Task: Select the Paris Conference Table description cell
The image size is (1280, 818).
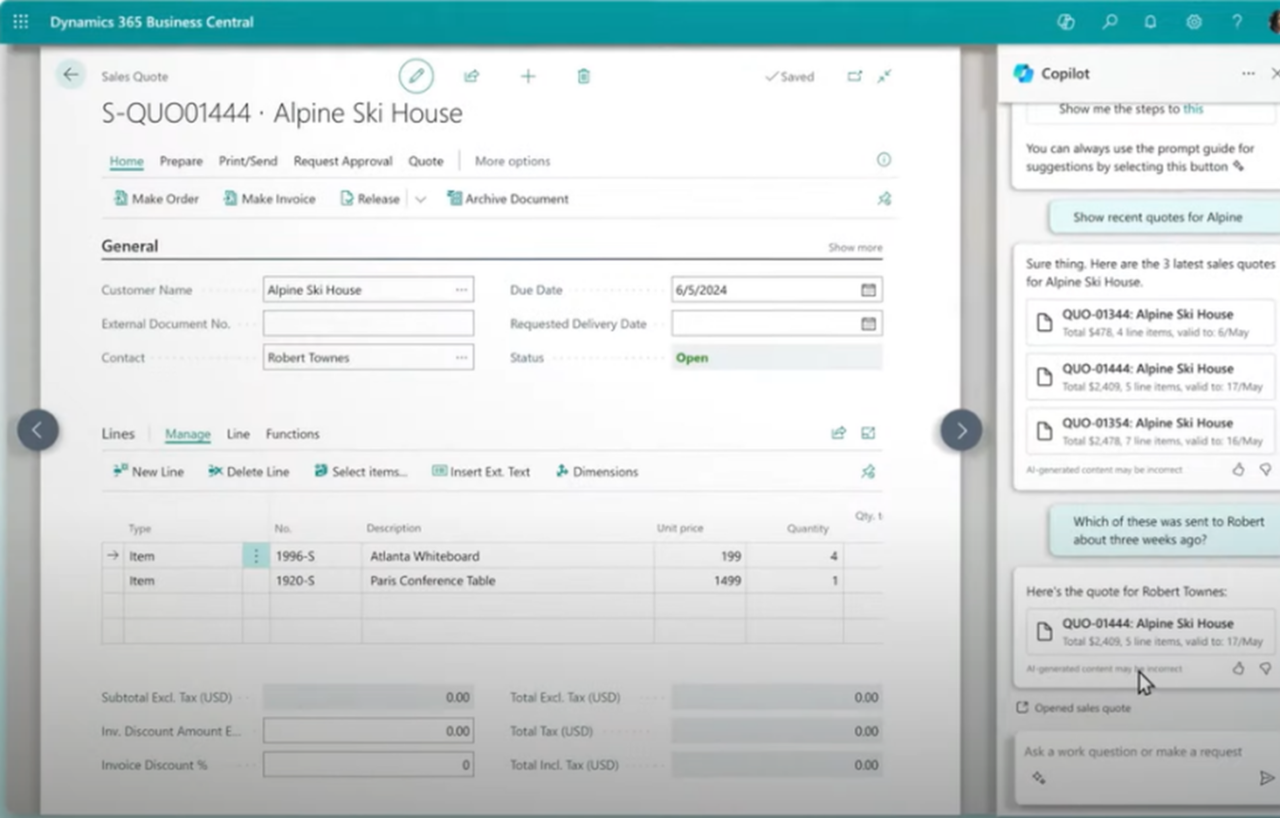Action: (x=508, y=581)
